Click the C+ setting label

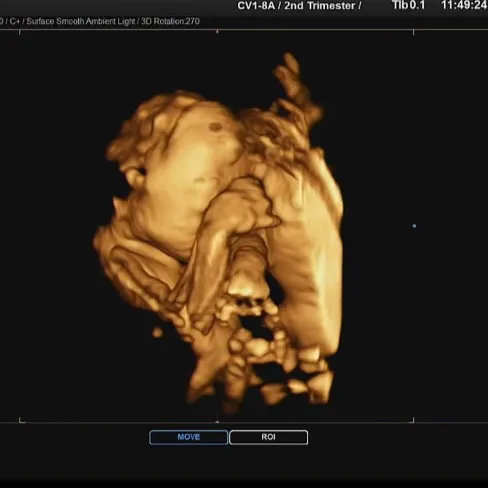point(15,21)
